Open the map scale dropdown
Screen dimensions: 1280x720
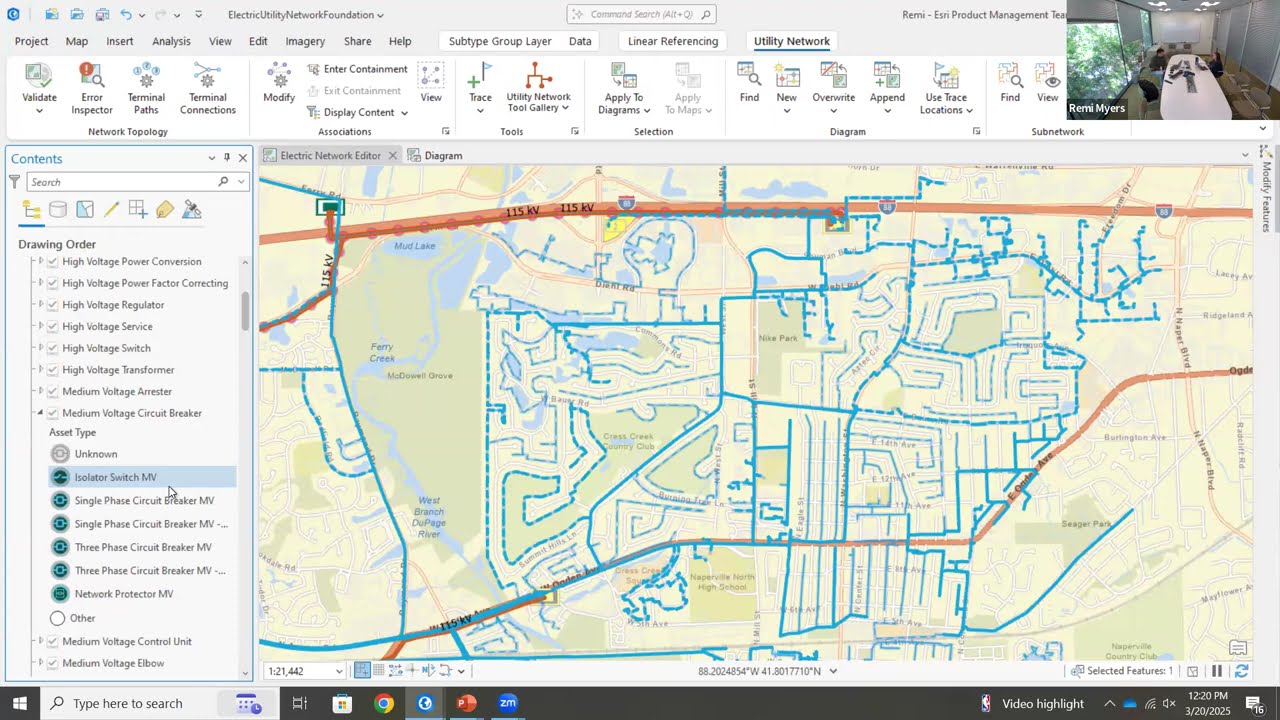coord(339,671)
